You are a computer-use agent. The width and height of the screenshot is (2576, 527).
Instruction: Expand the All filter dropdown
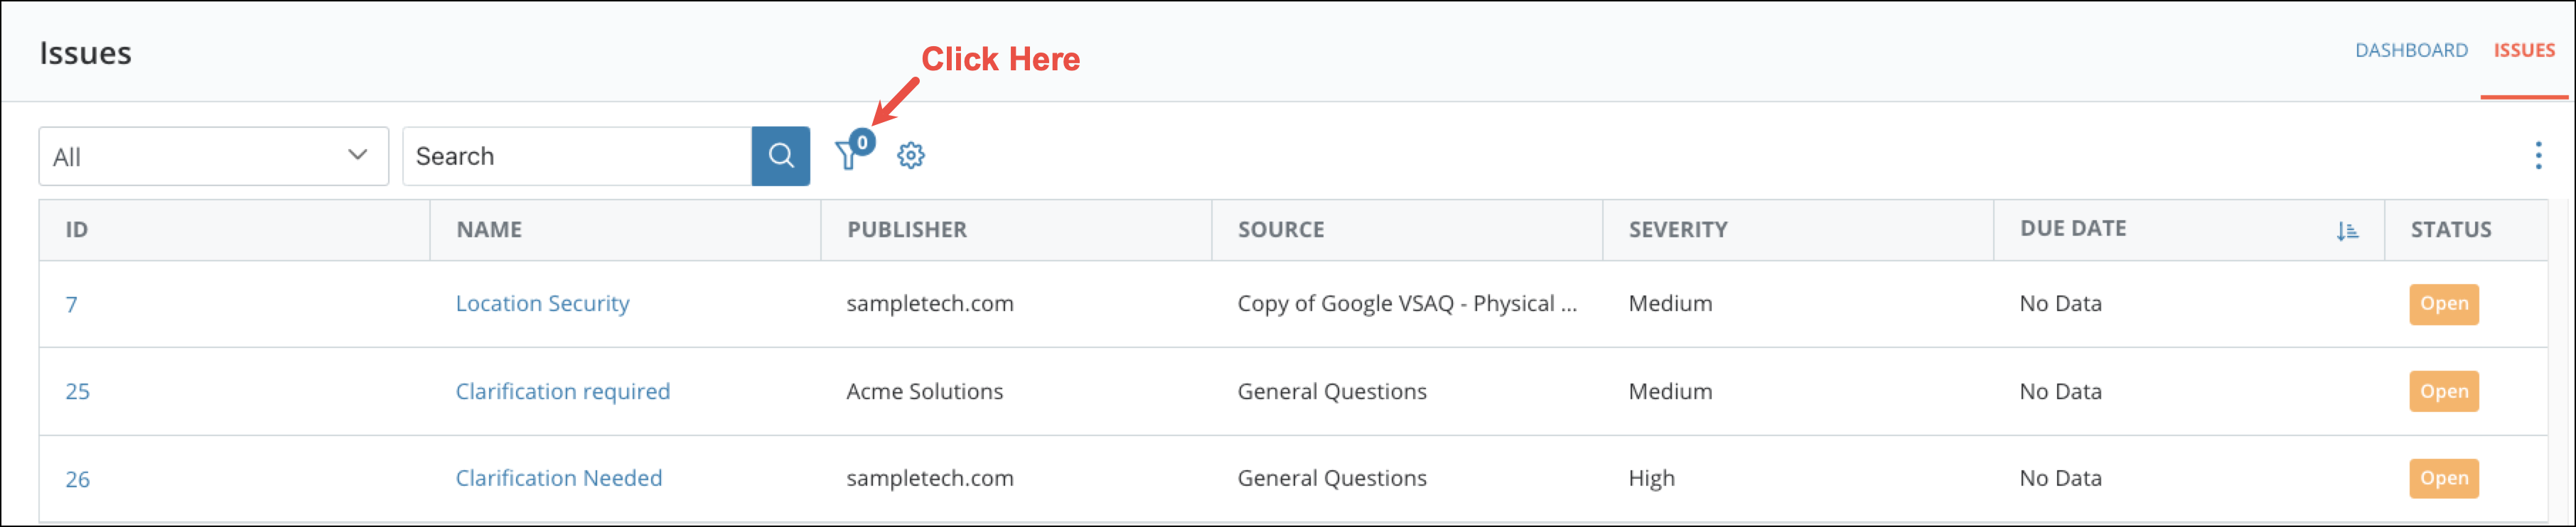[x=213, y=156]
